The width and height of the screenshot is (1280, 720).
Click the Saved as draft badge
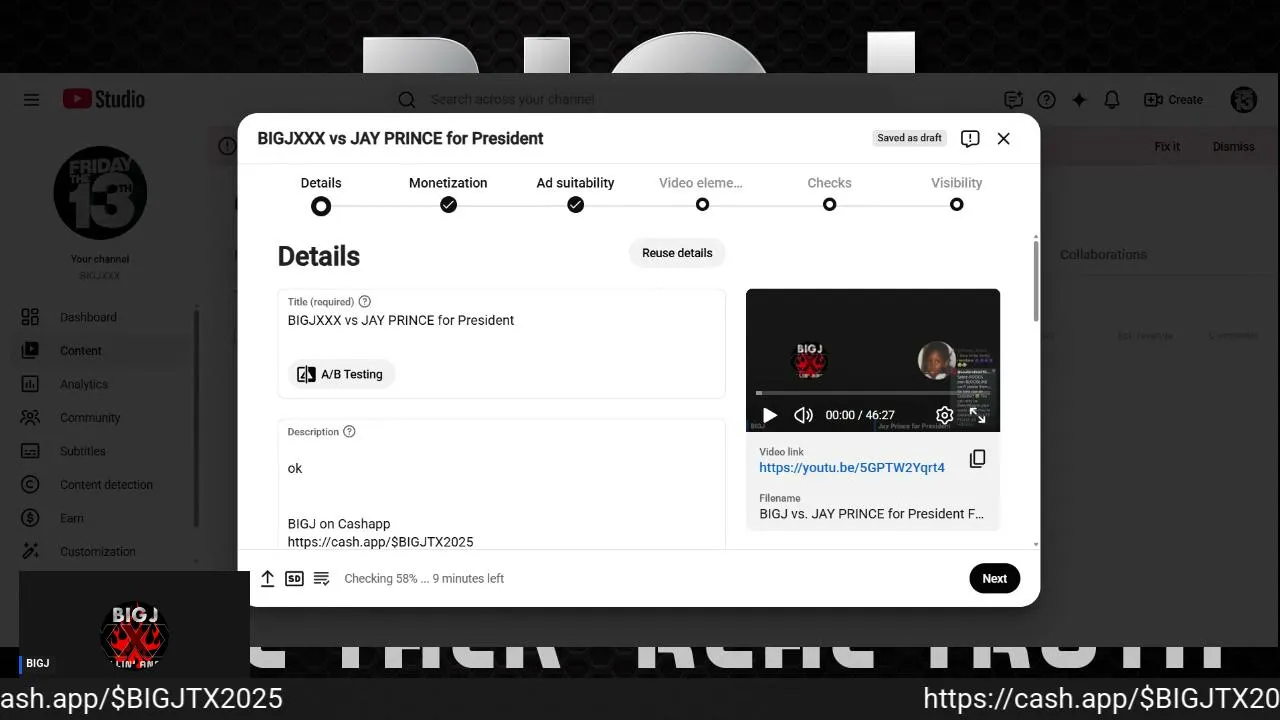pos(910,138)
